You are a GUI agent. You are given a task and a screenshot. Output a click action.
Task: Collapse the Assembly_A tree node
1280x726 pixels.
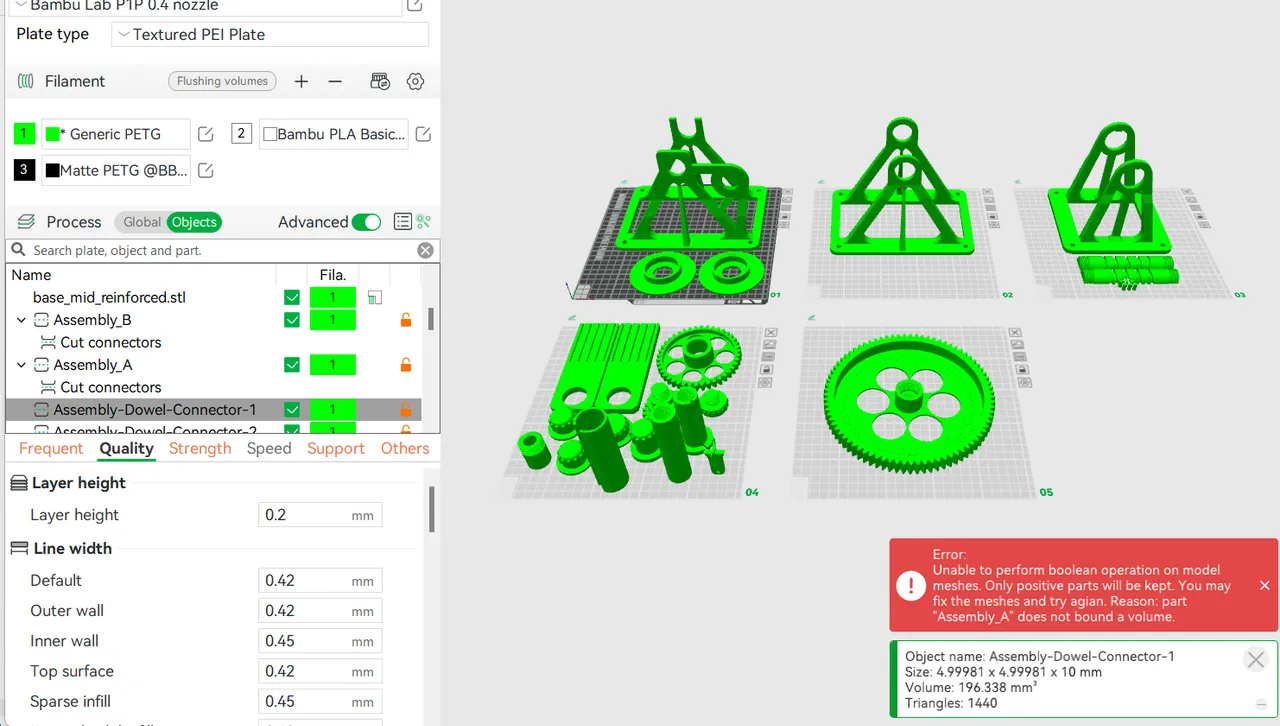pyautogui.click(x=21, y=365)
